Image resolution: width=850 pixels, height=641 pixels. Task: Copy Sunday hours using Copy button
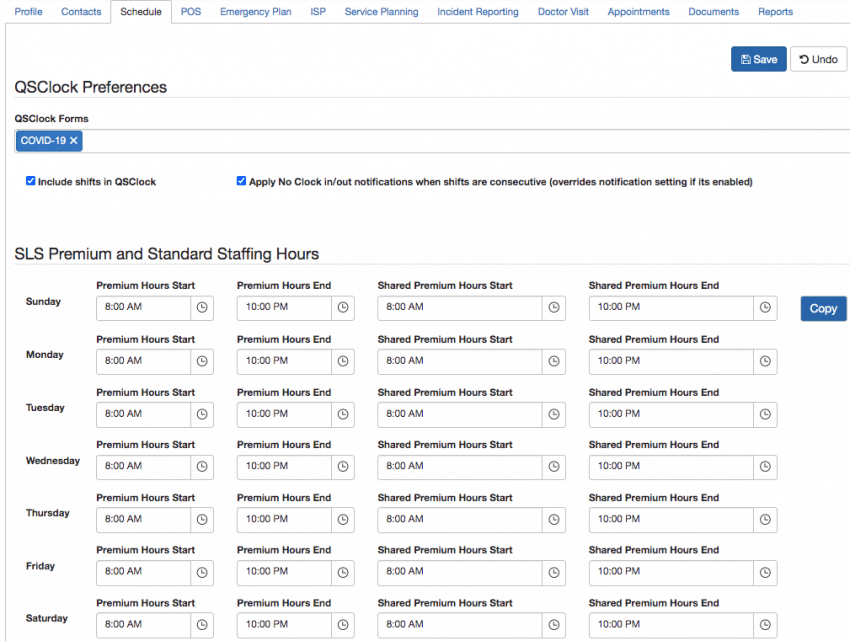pos(823,309)
